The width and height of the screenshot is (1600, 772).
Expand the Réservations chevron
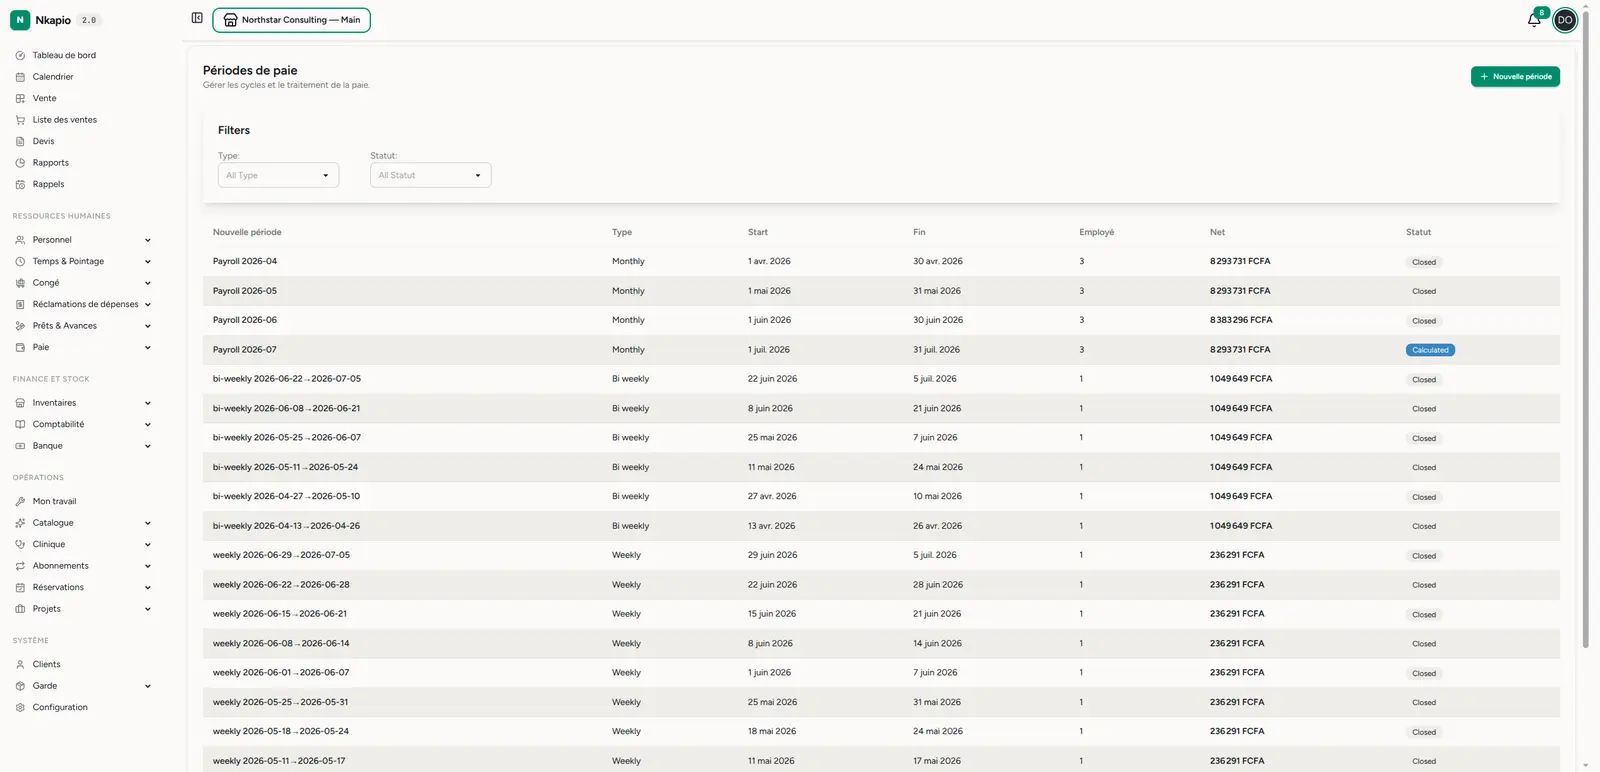pyautogui.click(x=148, y=587)
